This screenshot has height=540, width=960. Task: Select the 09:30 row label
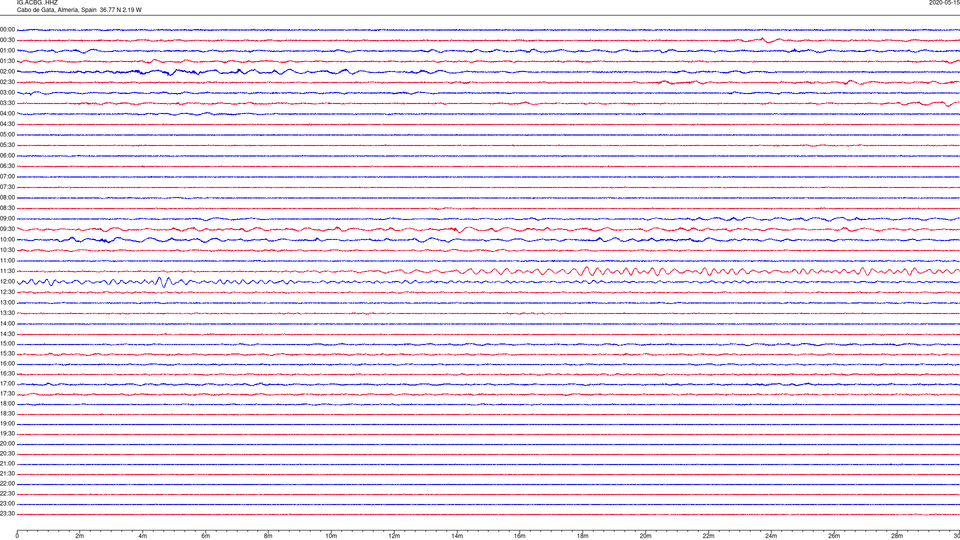coord(7,229)
